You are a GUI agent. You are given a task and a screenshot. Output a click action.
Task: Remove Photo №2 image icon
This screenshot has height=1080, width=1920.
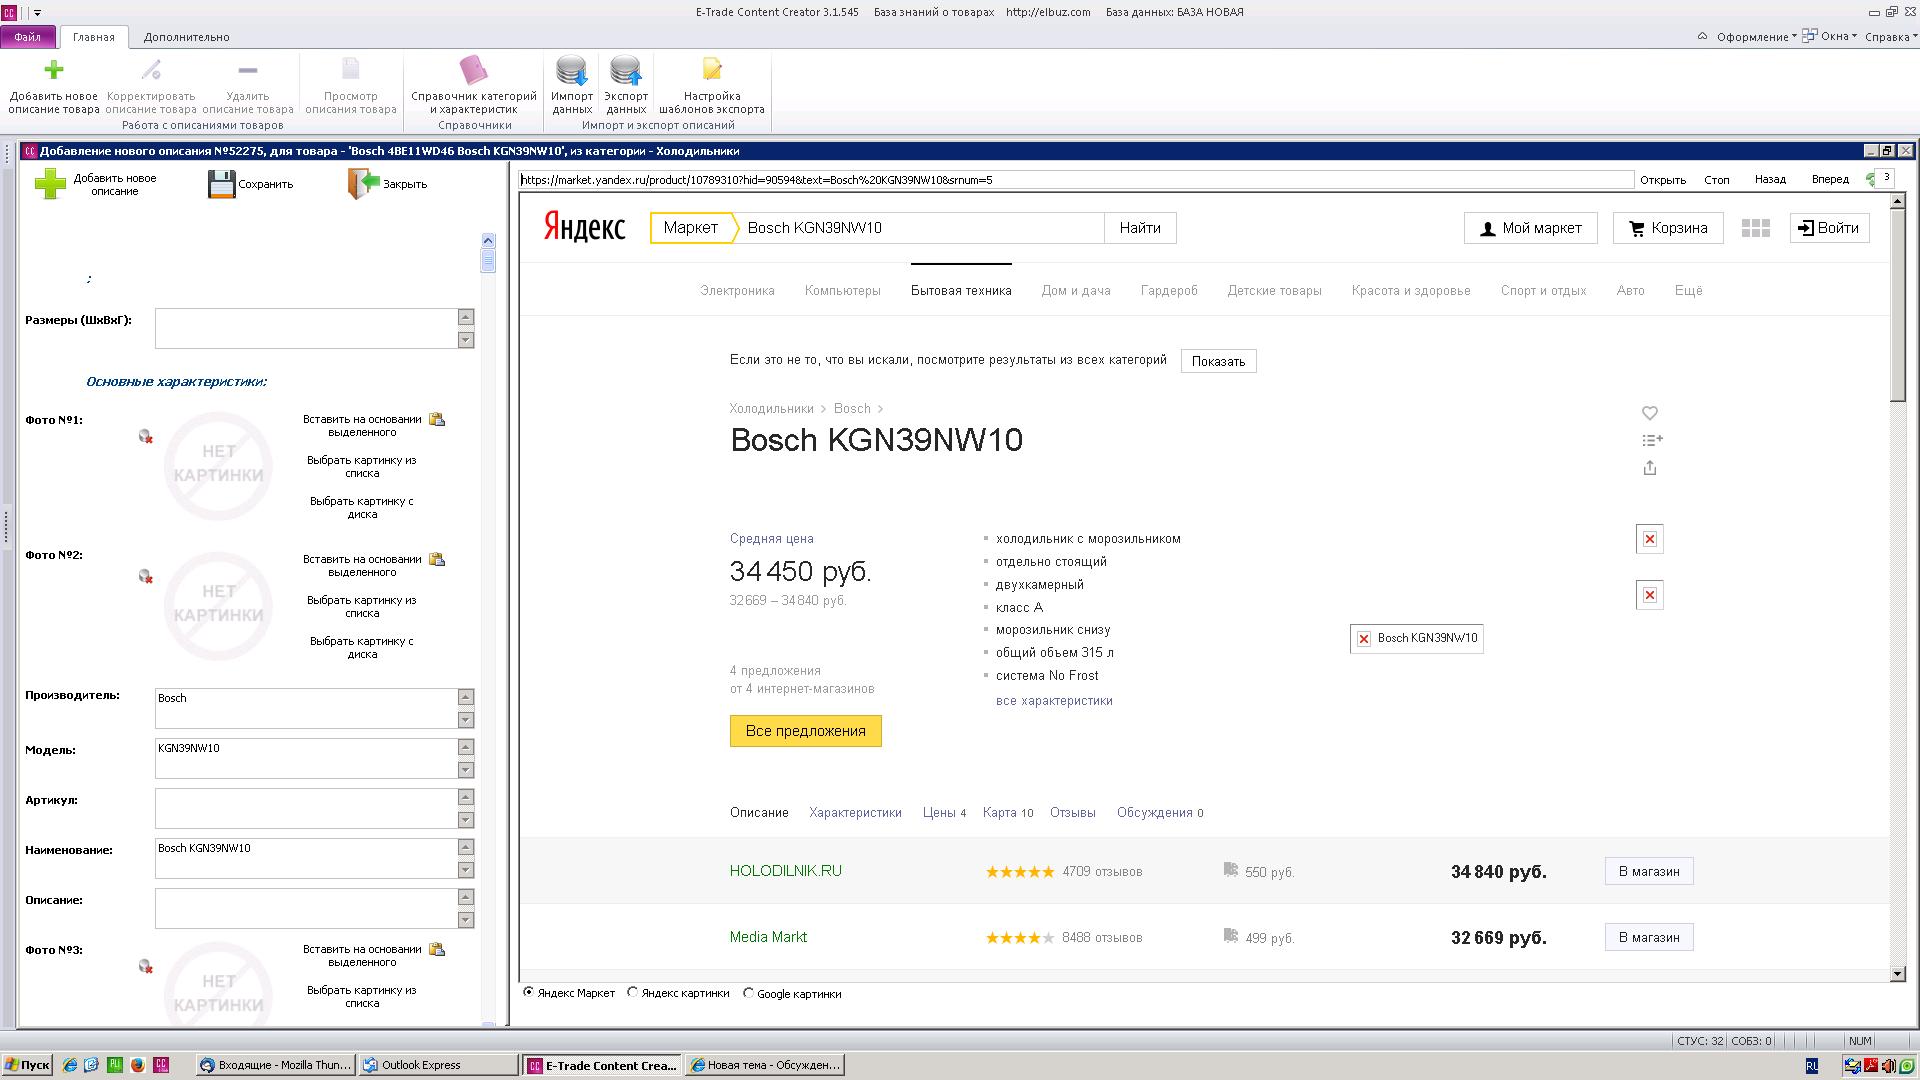[146, 577]
